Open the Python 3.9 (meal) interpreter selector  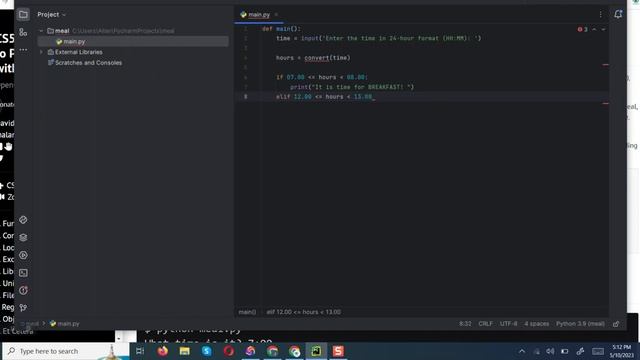pyautogui.click(x=580, y=324)
